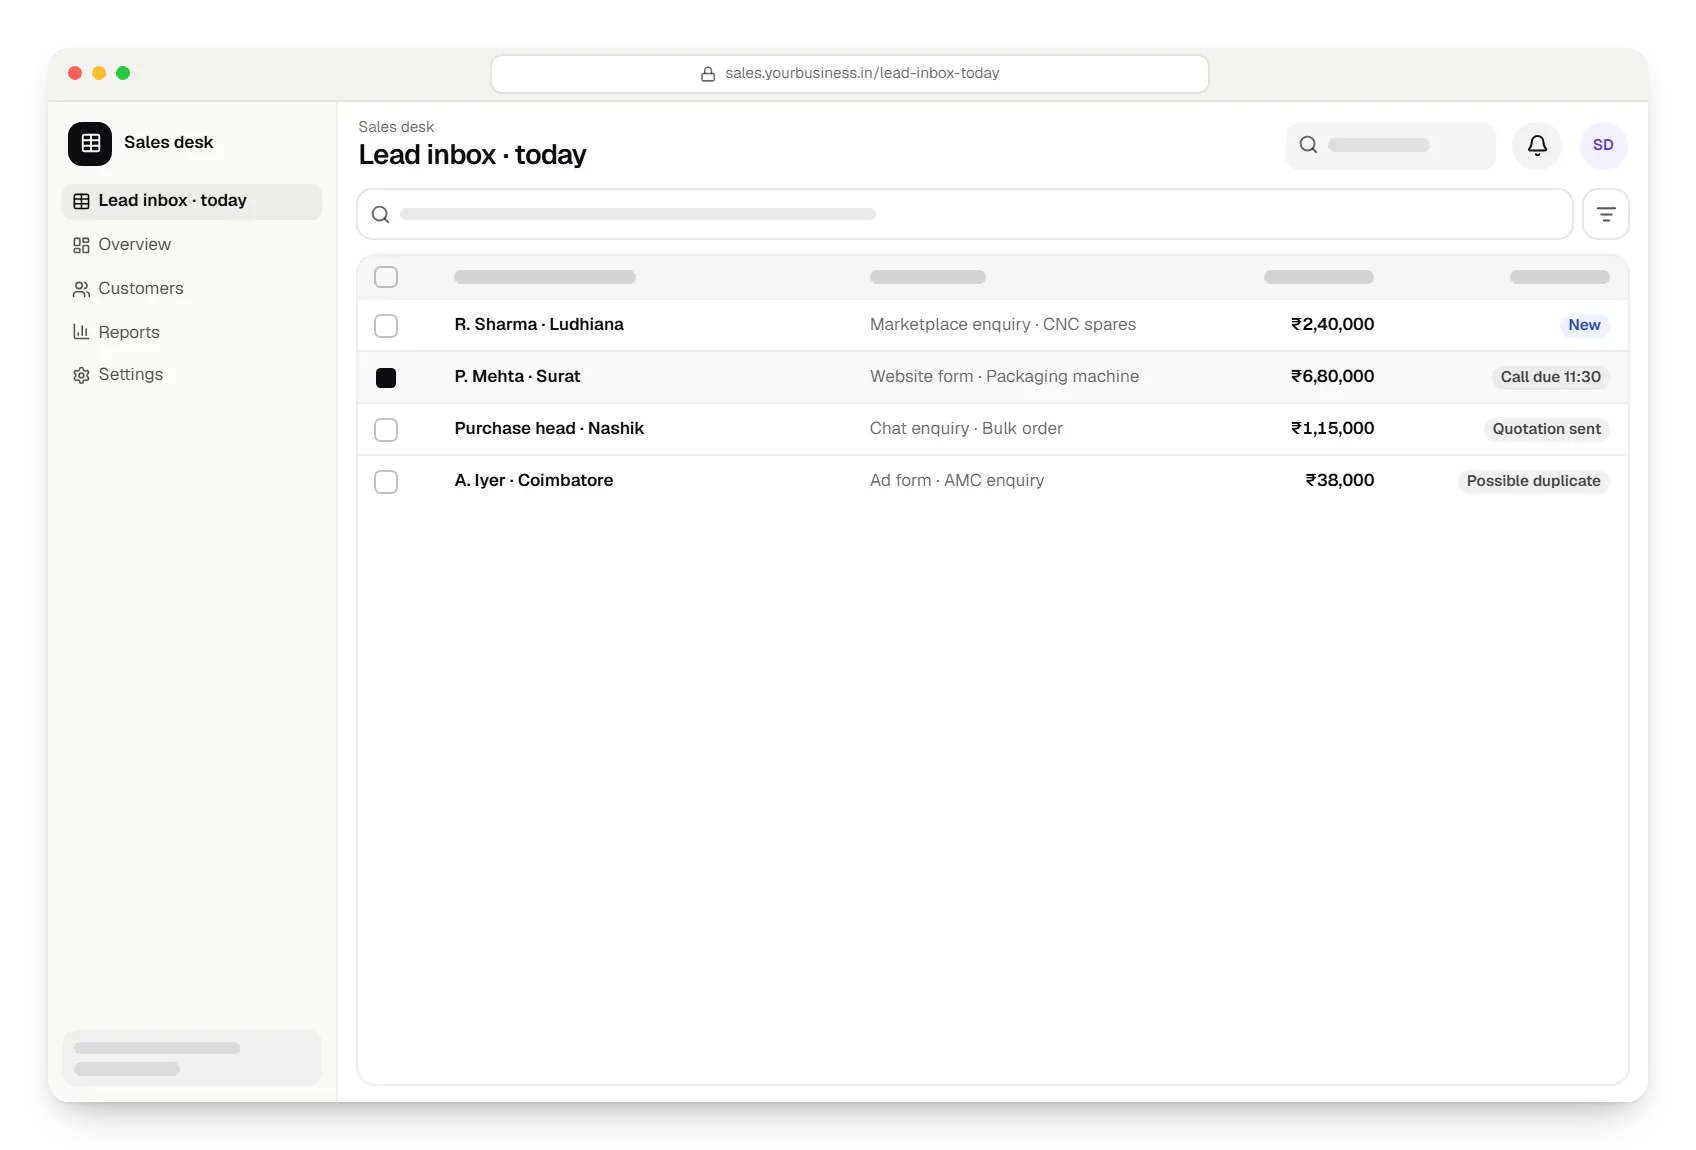Image resolution: width=1696 pixels, height=1150 pixels.
Task: Click the Reports bar chart icon
Action: tap(81, 332)
